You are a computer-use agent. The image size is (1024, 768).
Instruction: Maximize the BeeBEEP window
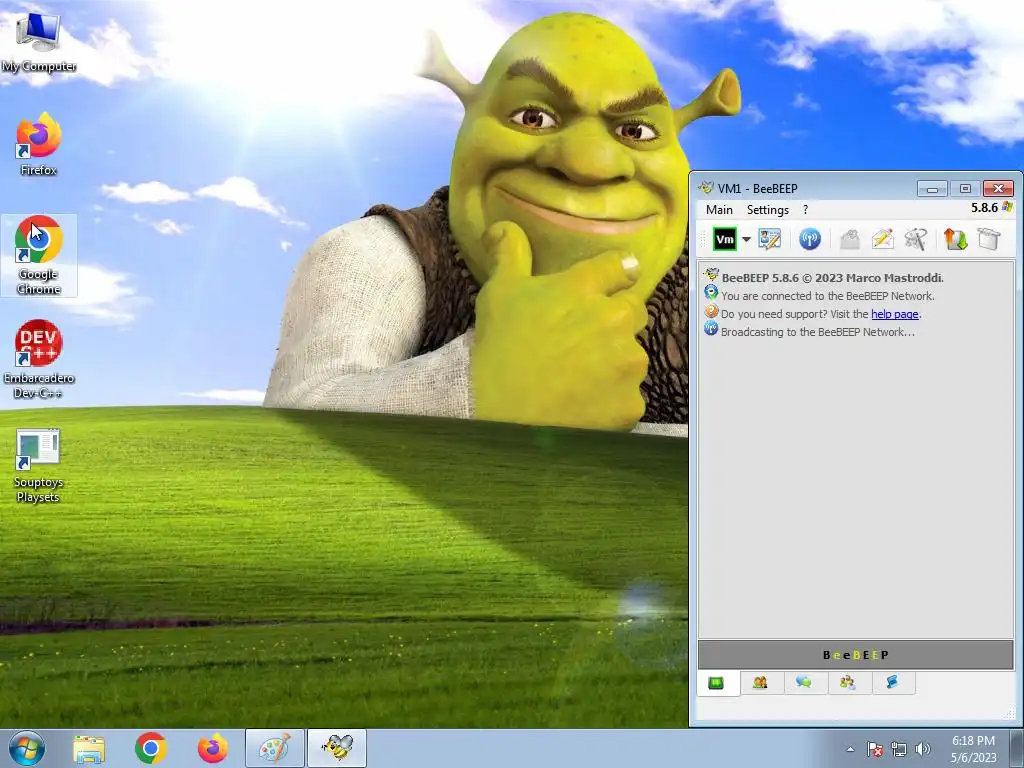(965, 189)
